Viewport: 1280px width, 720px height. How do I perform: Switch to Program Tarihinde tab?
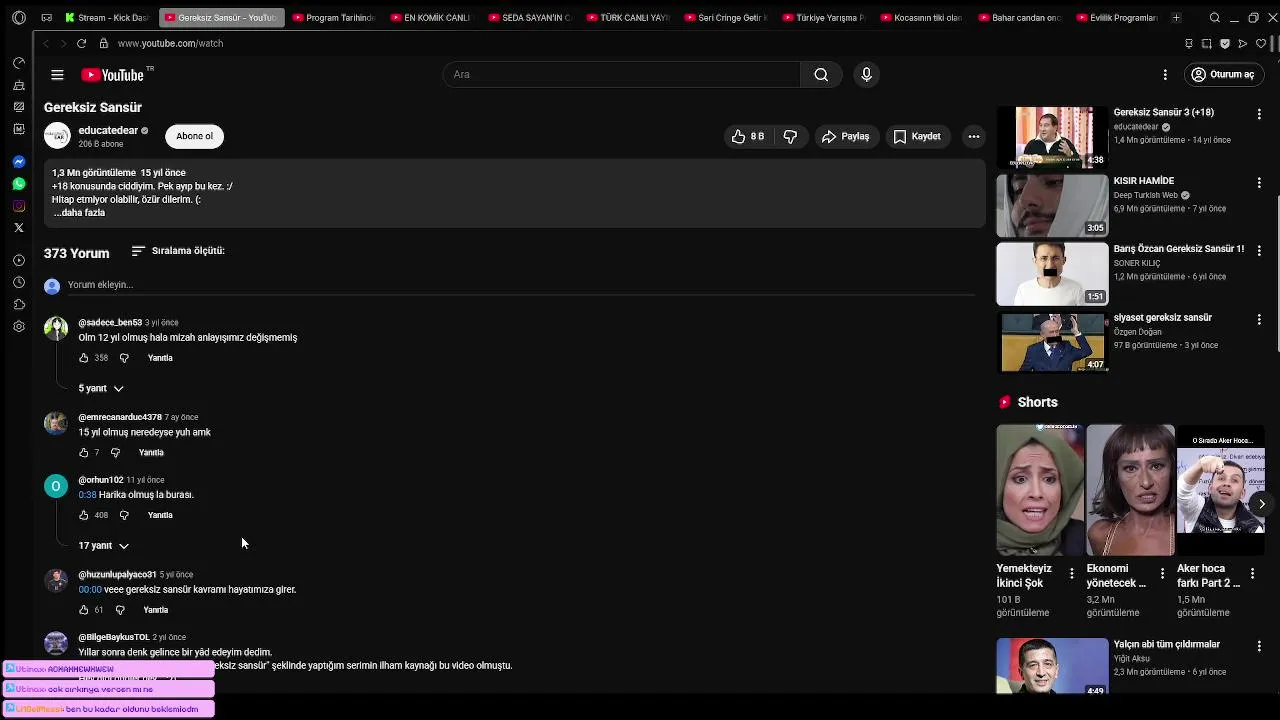(x=334, y=17)
